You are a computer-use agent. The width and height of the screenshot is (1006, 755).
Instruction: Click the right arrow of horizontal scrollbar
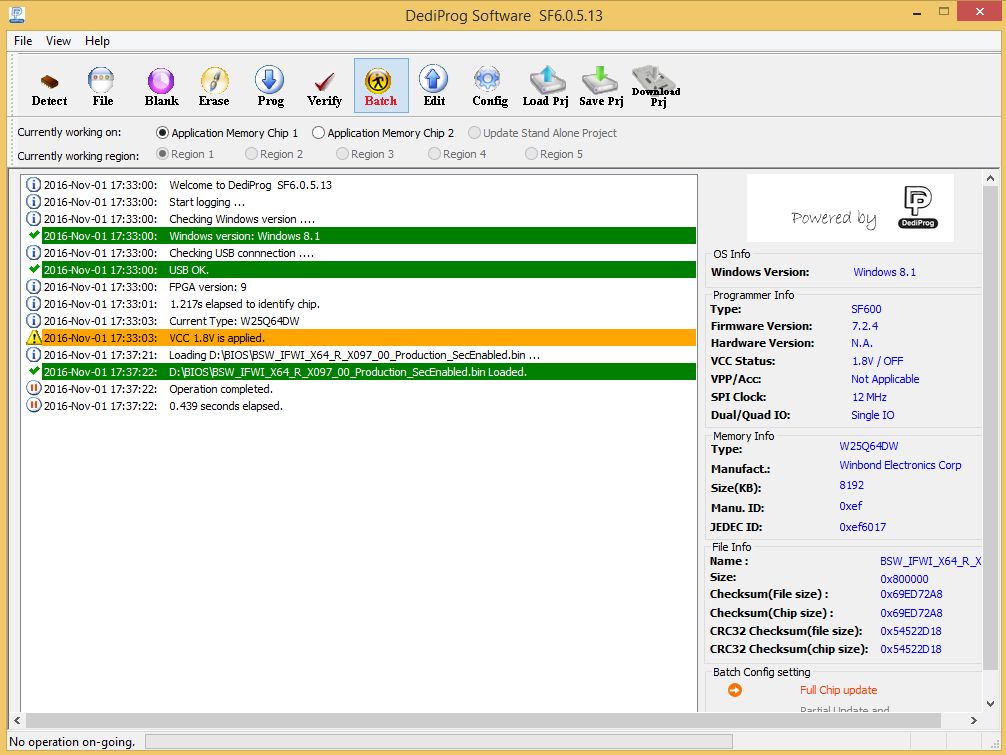click(974, 721)
